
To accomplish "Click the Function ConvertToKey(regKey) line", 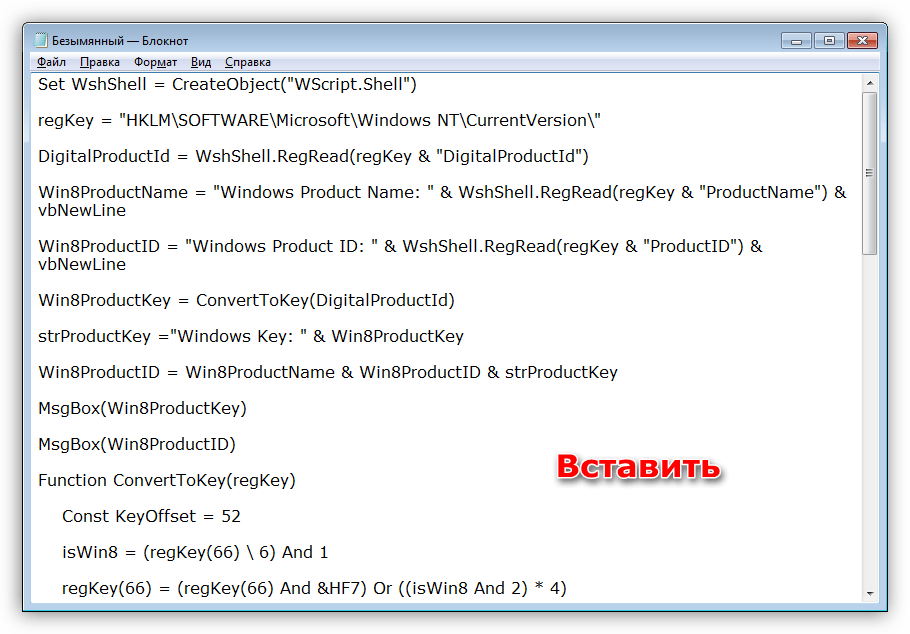I will [167, 480].
